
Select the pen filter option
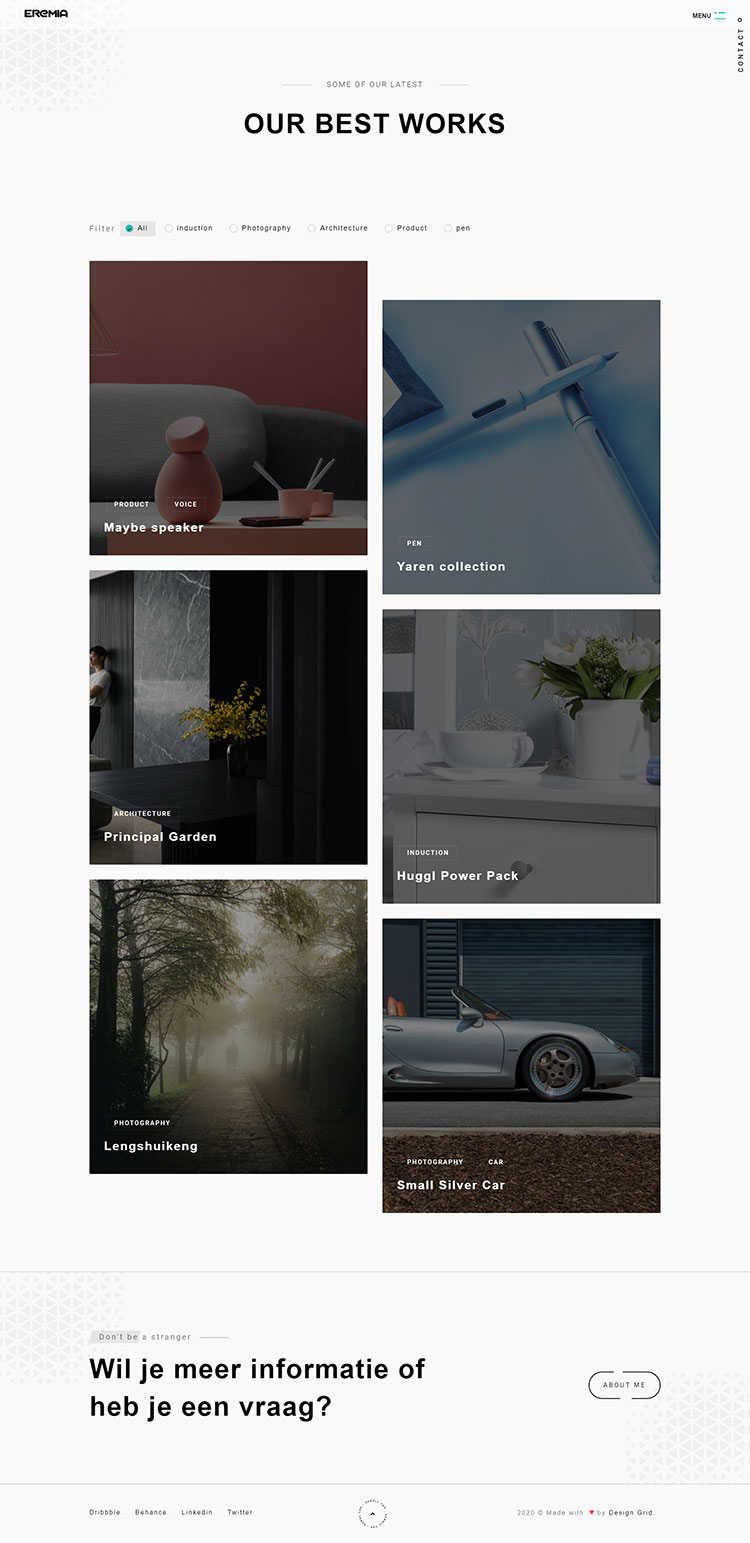tap(457, 228)
